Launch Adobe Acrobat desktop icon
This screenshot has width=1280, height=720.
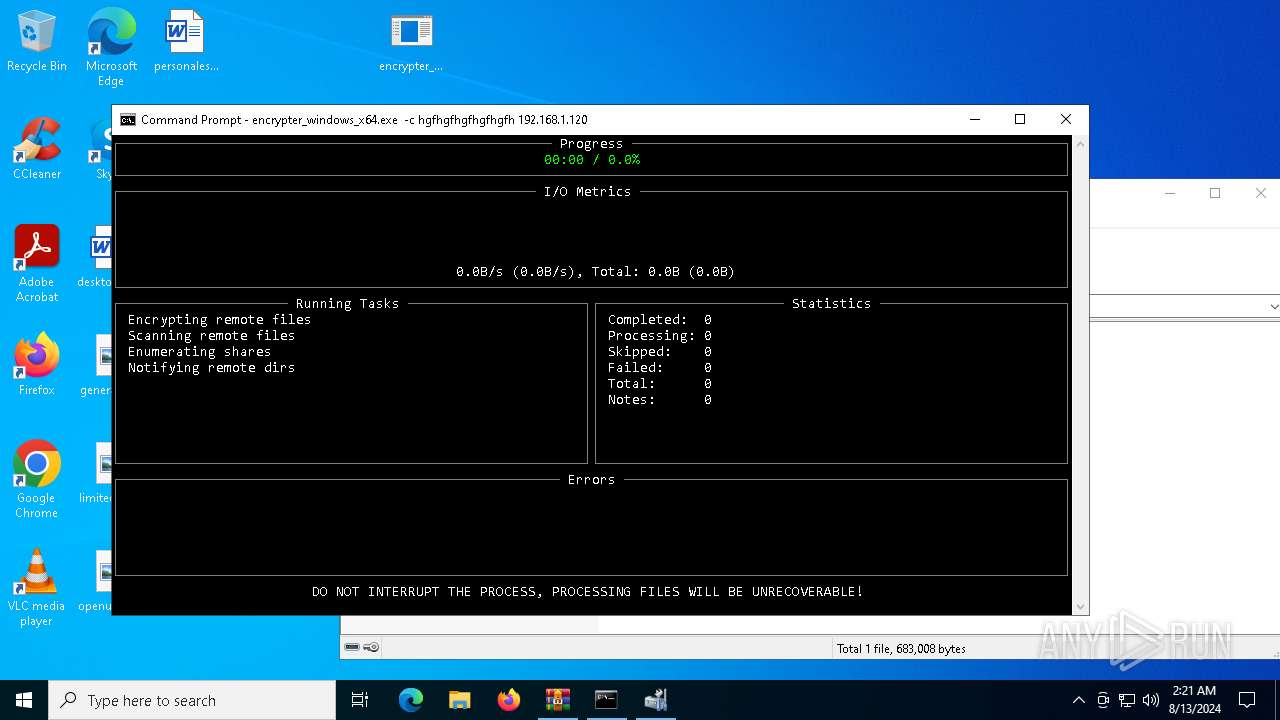point(36,264)
